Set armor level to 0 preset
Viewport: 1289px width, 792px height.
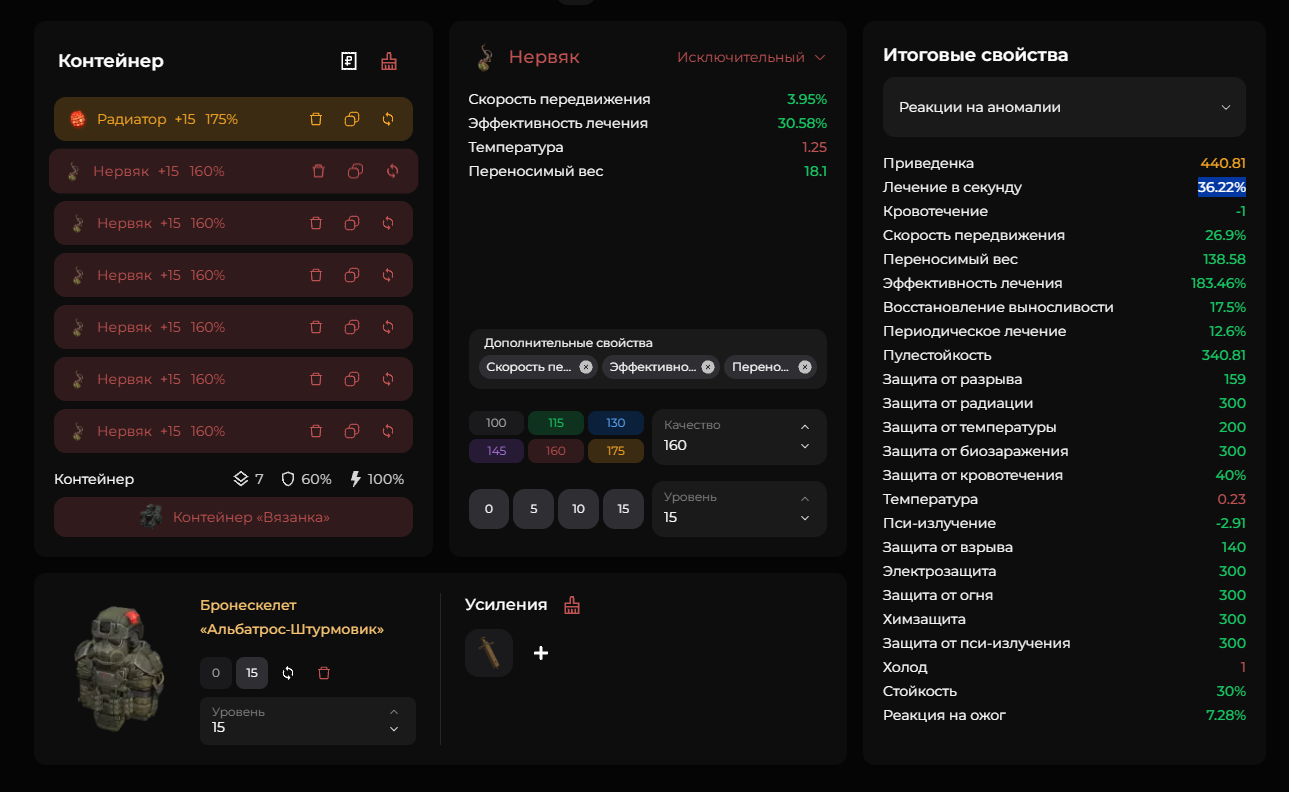coord(216,673)
